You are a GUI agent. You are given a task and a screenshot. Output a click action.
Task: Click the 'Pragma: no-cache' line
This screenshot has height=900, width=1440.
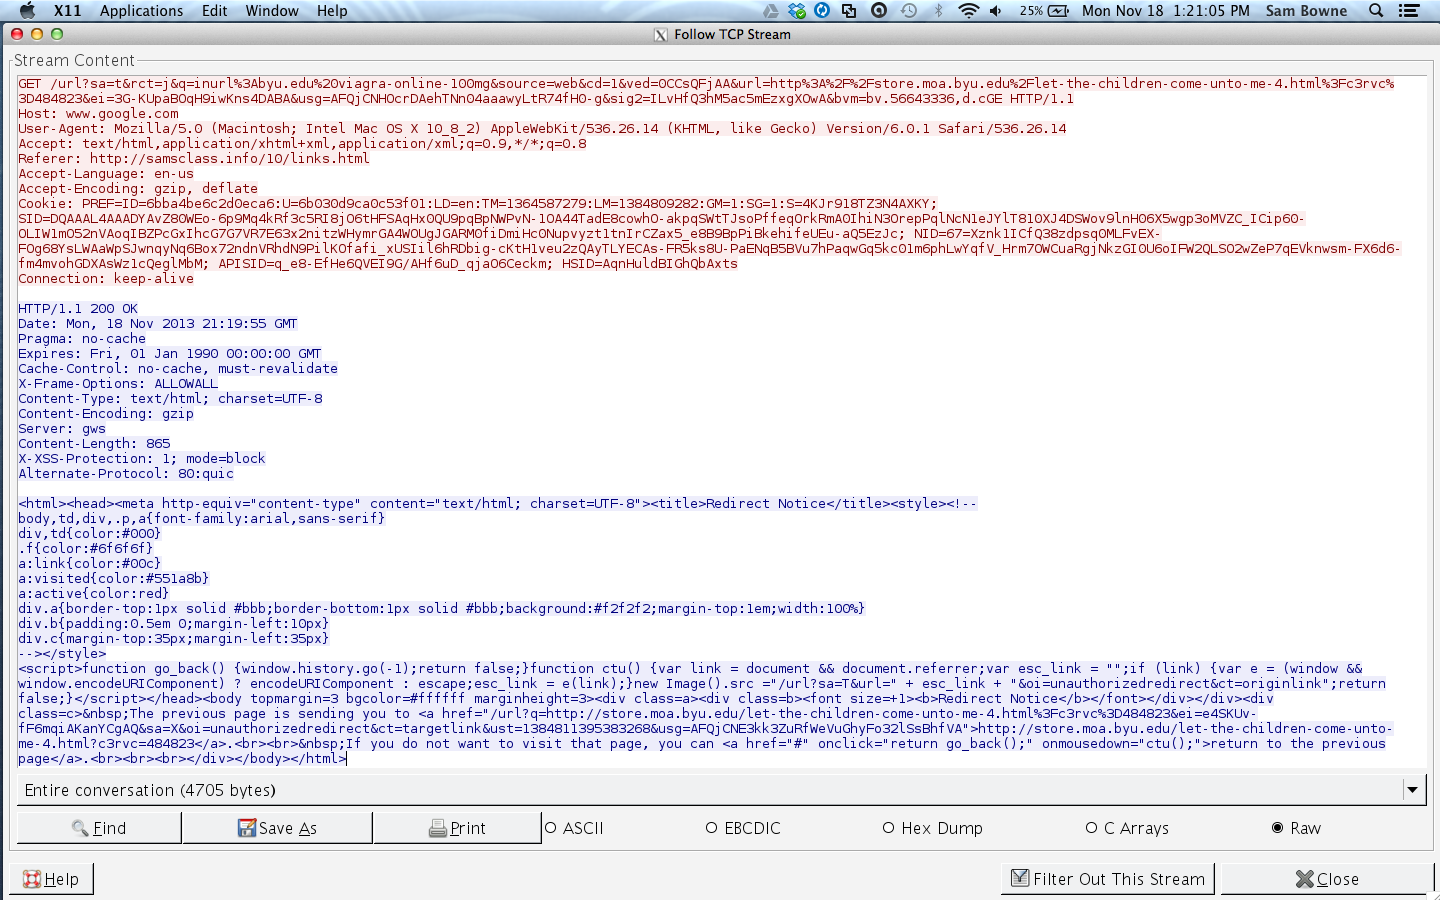82,339
